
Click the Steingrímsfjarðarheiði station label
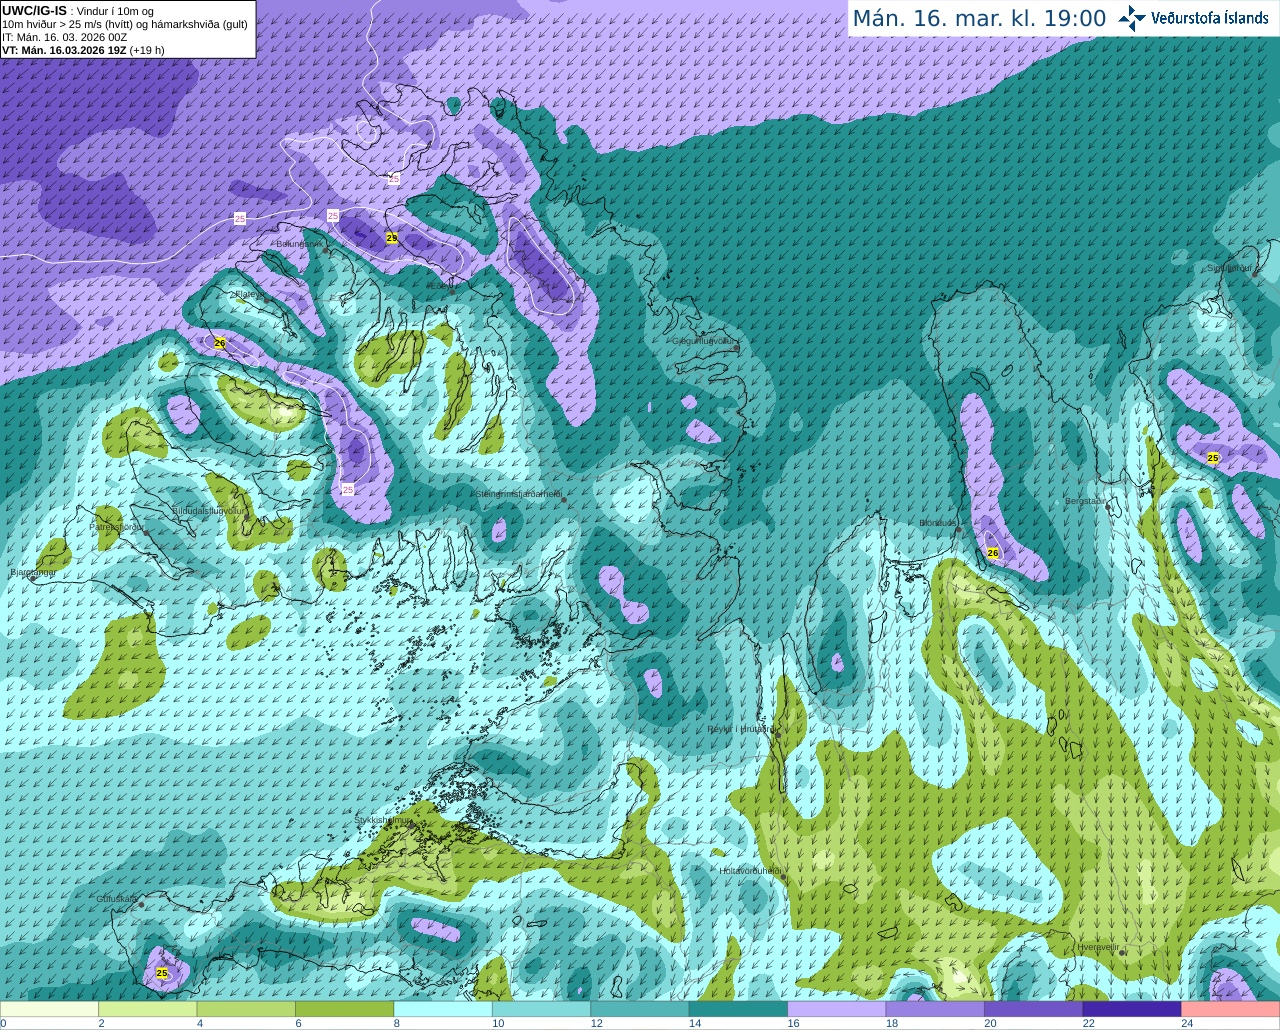click(x=517, y=494)
